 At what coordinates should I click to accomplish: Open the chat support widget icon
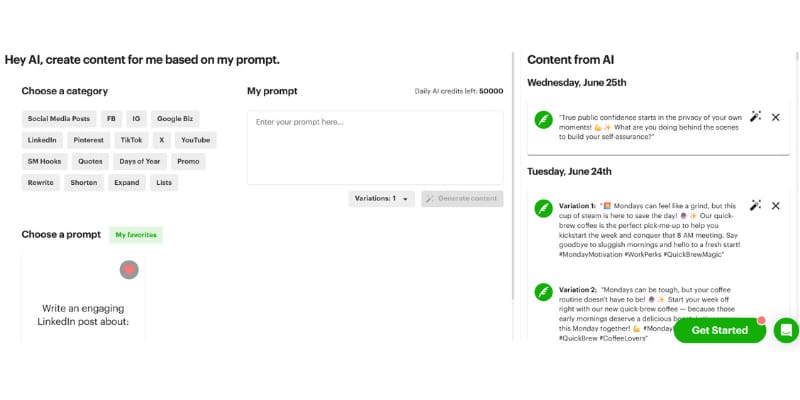pos(786,330)
